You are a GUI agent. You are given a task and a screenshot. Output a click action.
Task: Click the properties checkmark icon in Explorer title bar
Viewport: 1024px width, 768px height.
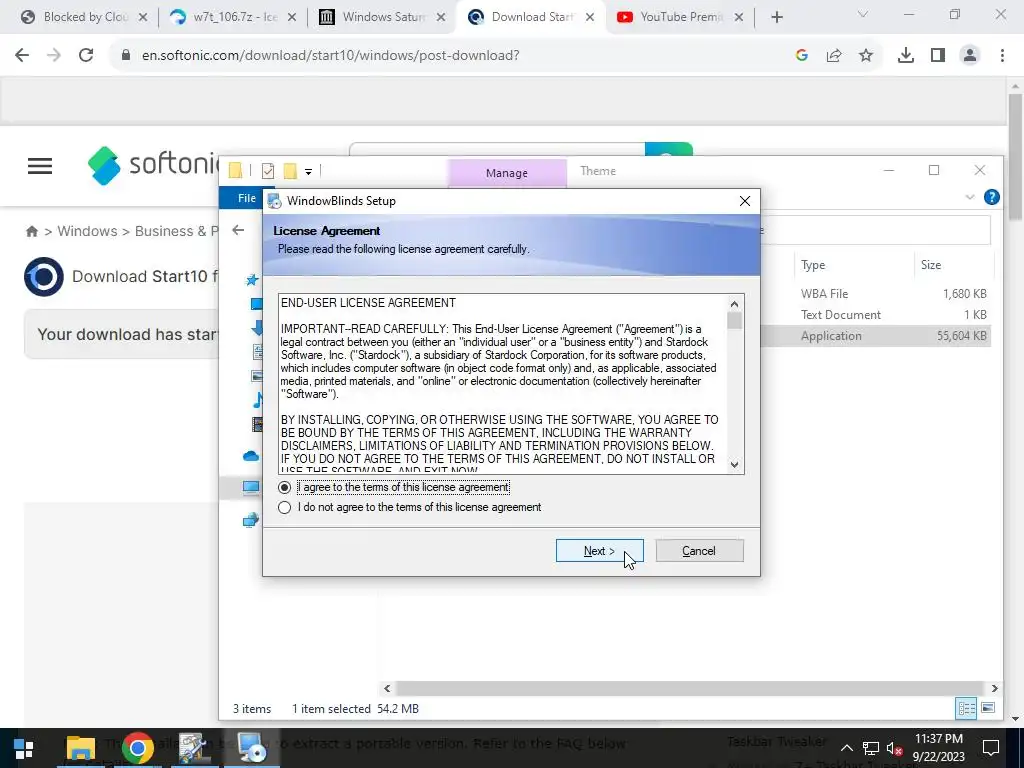coord(268,171)
